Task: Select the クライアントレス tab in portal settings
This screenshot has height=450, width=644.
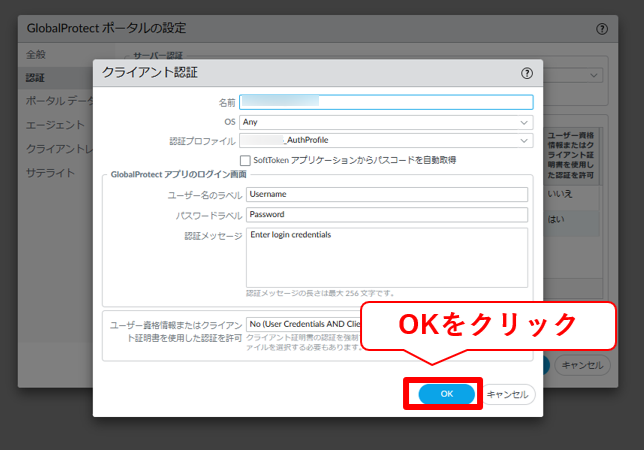Action: tap(60, 149)
